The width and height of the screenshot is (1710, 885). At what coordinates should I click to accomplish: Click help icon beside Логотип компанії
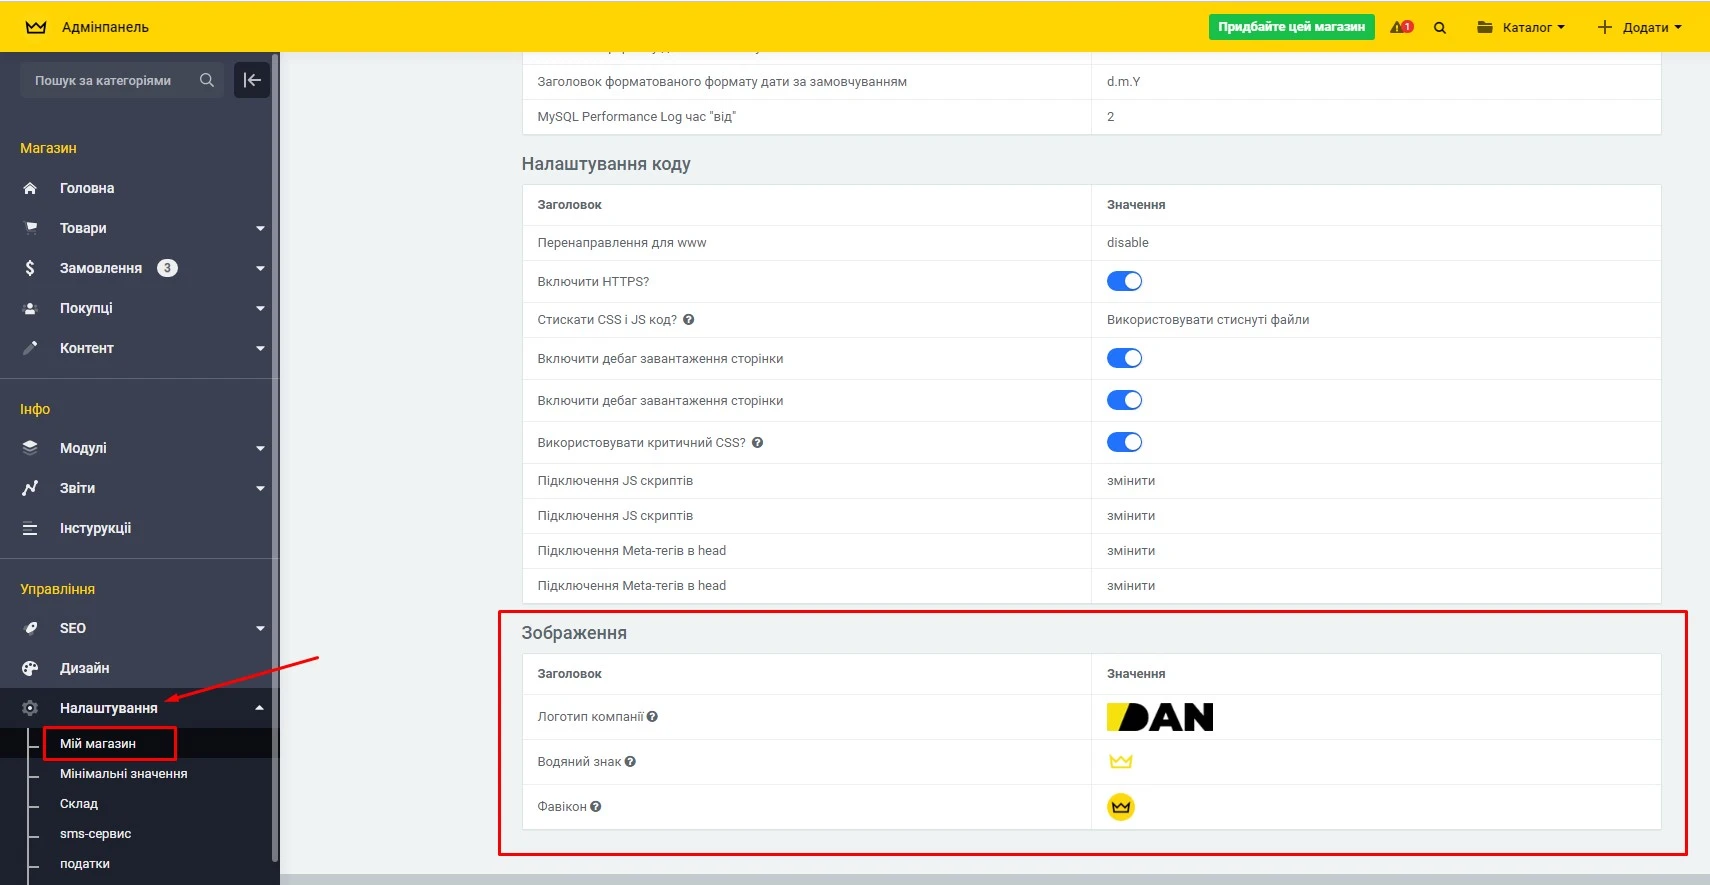point(652,717)
